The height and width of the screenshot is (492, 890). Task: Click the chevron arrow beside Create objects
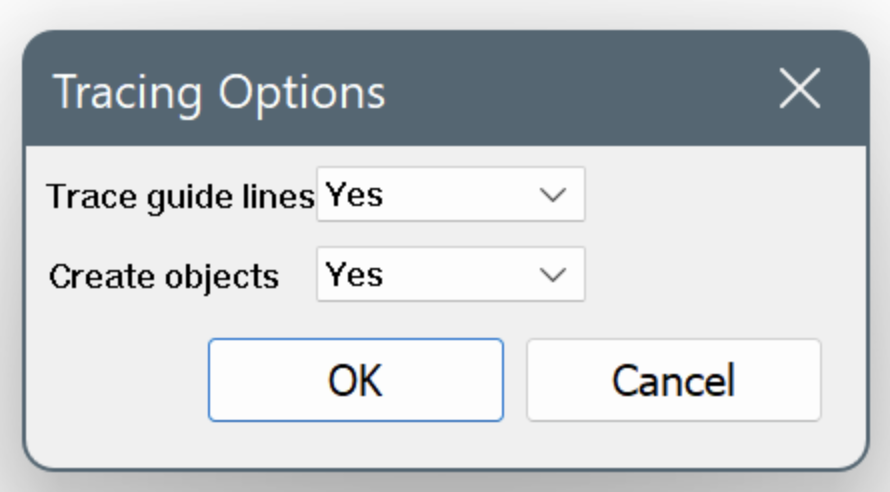pyautogui.click(x=553, y=275)
